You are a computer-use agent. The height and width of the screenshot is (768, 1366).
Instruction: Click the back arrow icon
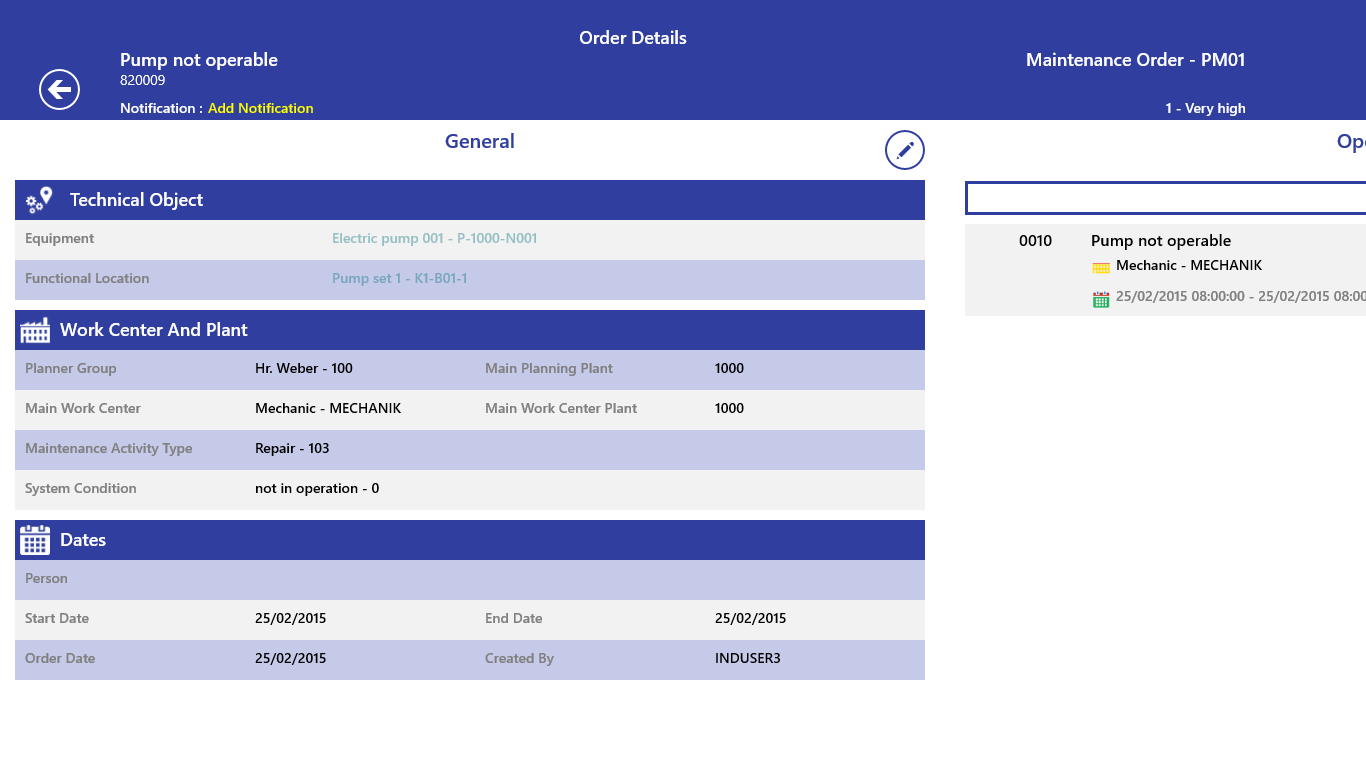tap(59, 90)
